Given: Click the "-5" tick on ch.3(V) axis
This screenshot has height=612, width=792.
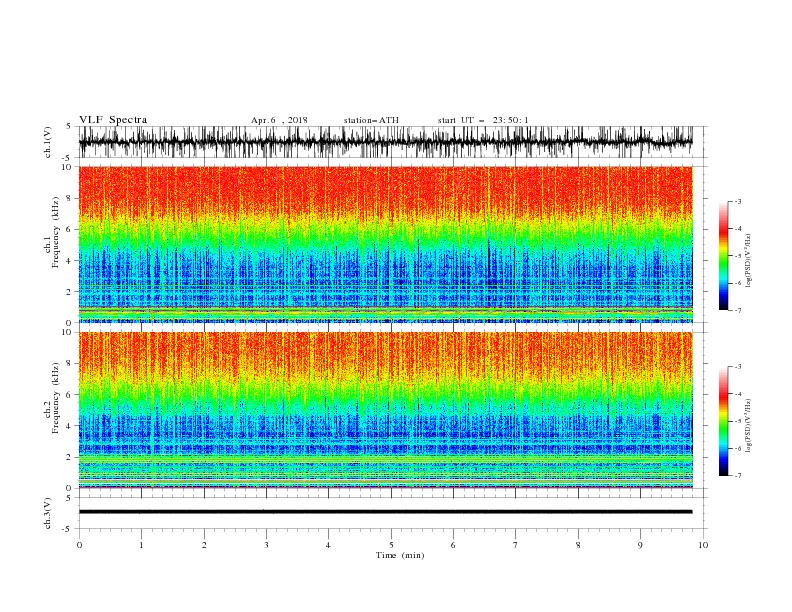Looking at the screenshot, I should point(68,529).
